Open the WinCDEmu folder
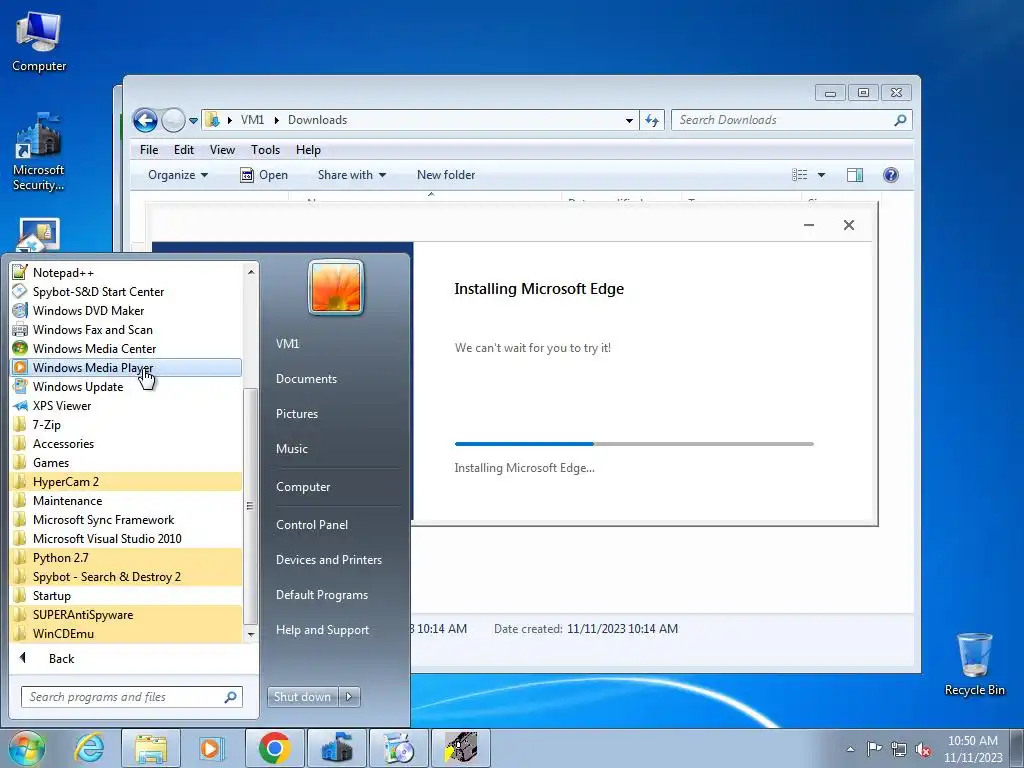Viewport: 1024px width, 768px height. 126,633
